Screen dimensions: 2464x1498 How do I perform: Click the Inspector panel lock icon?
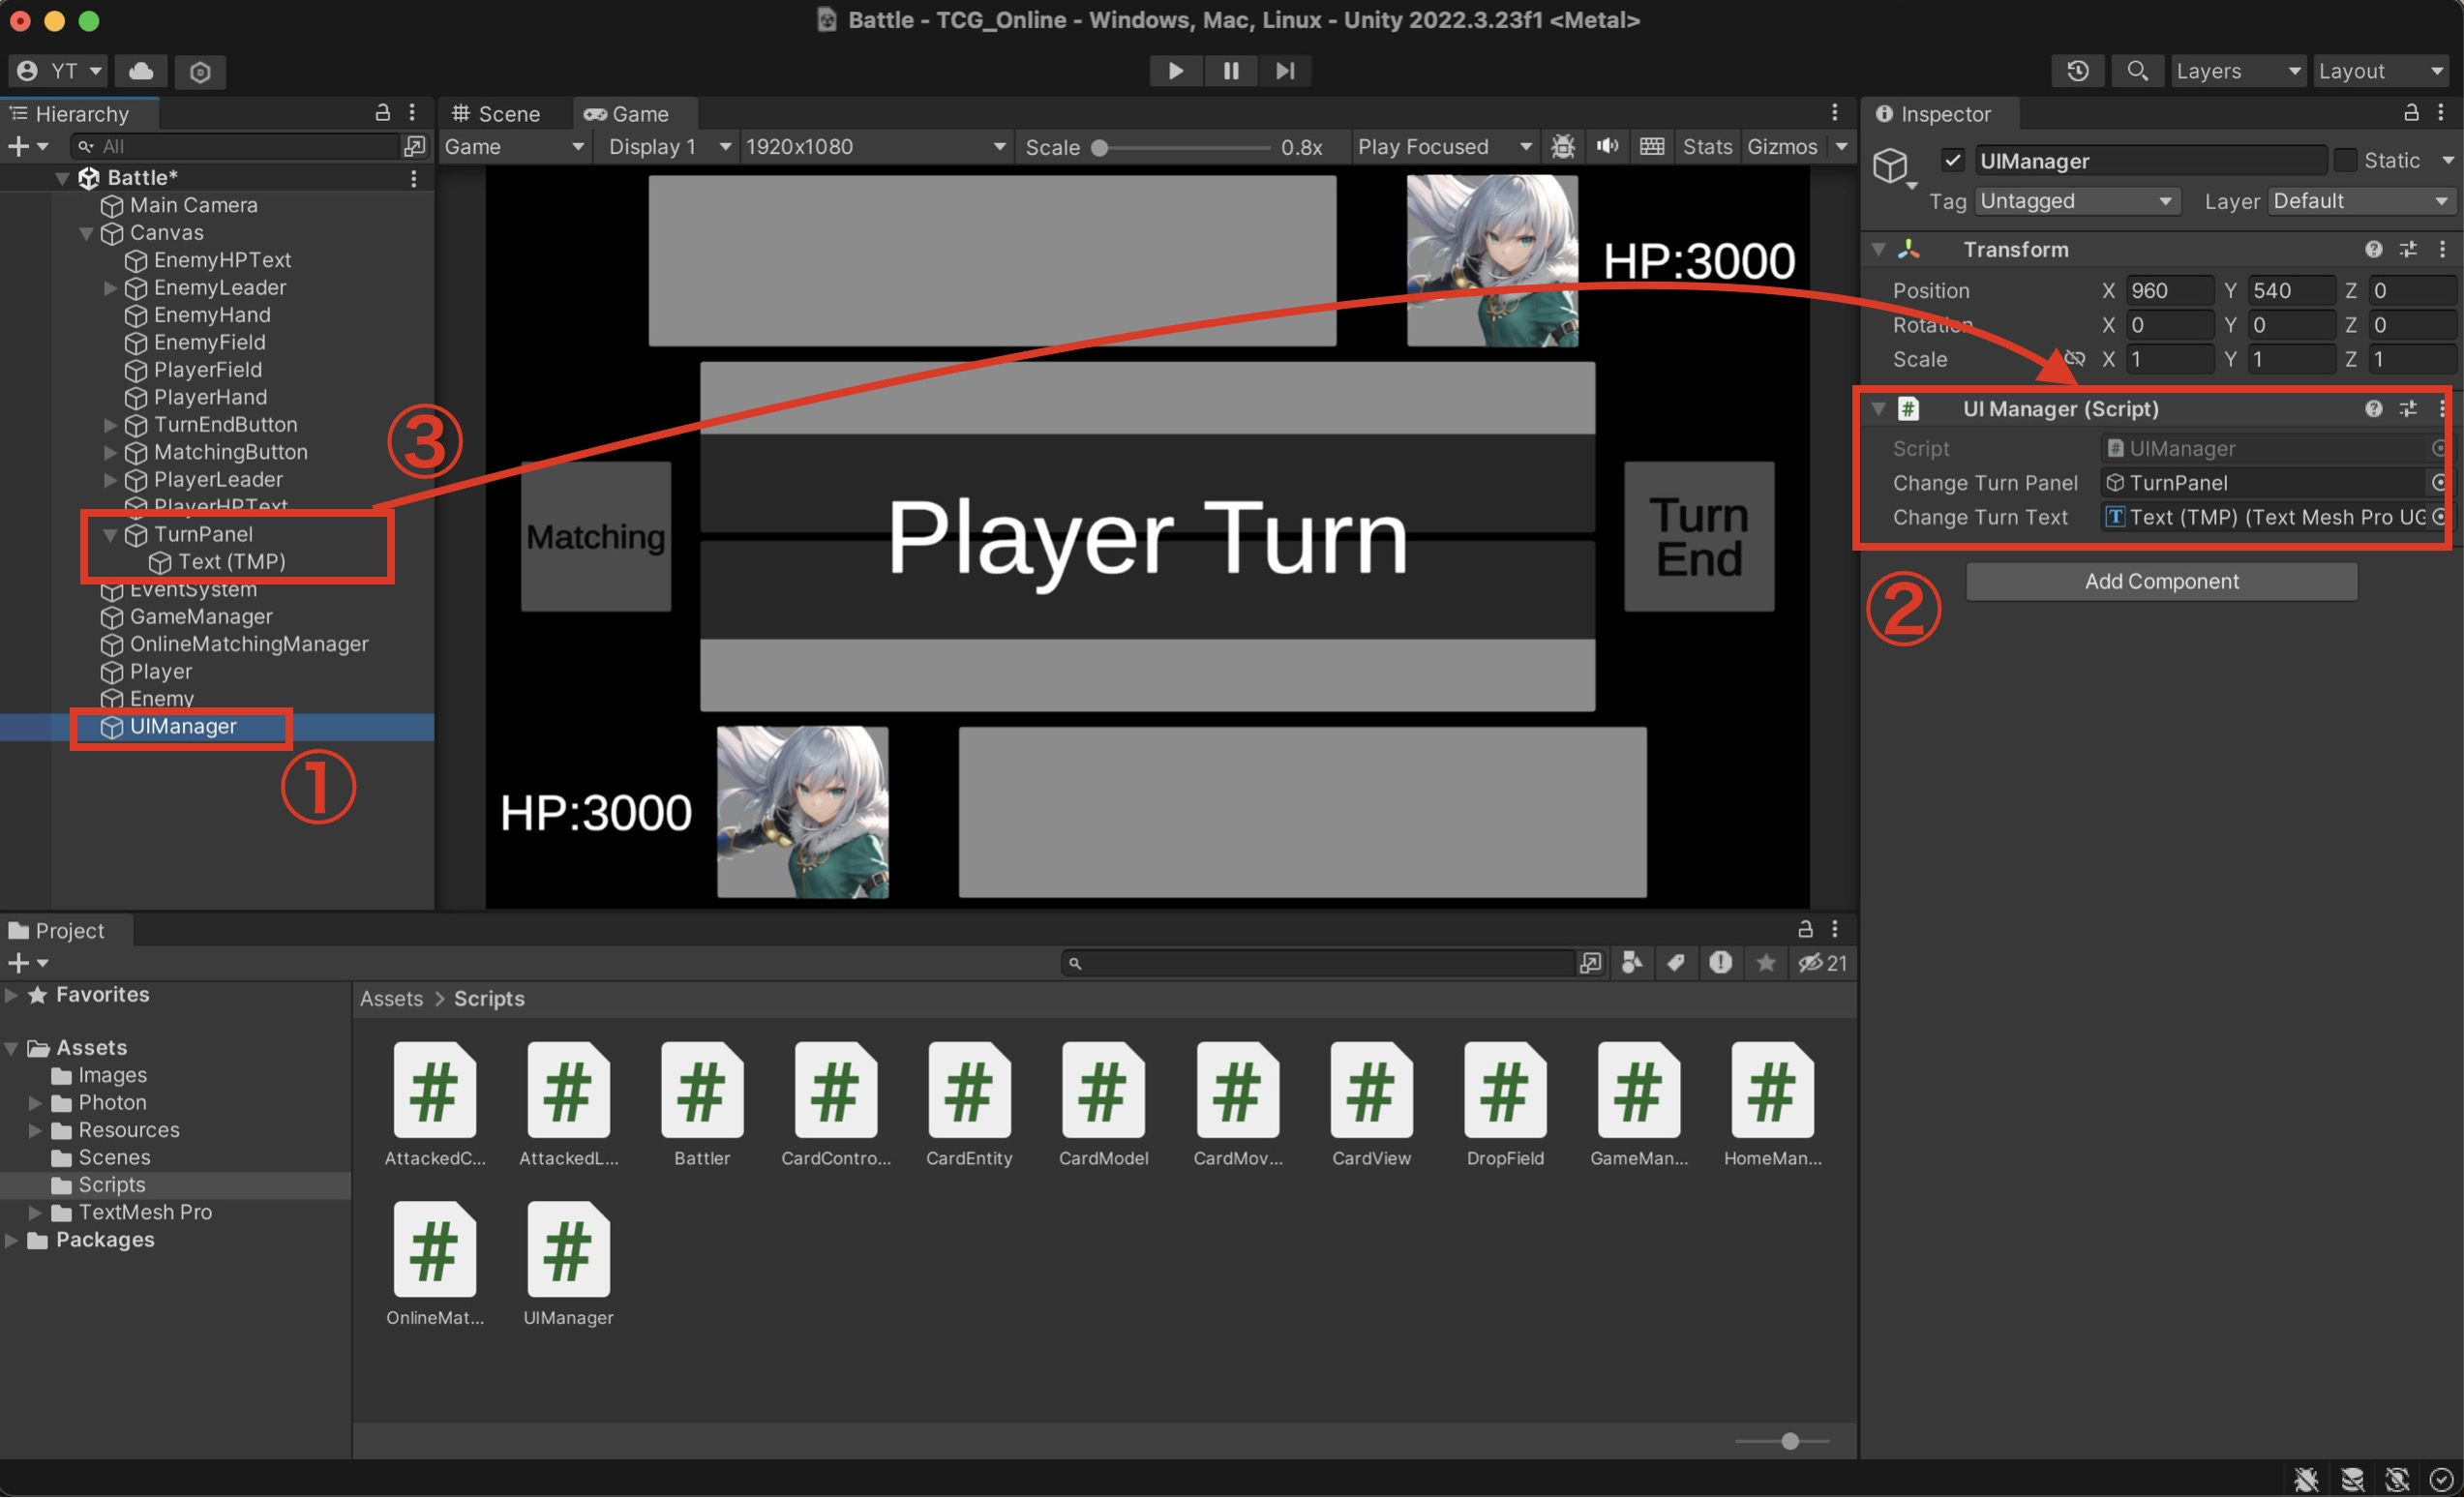(2410, 113)
